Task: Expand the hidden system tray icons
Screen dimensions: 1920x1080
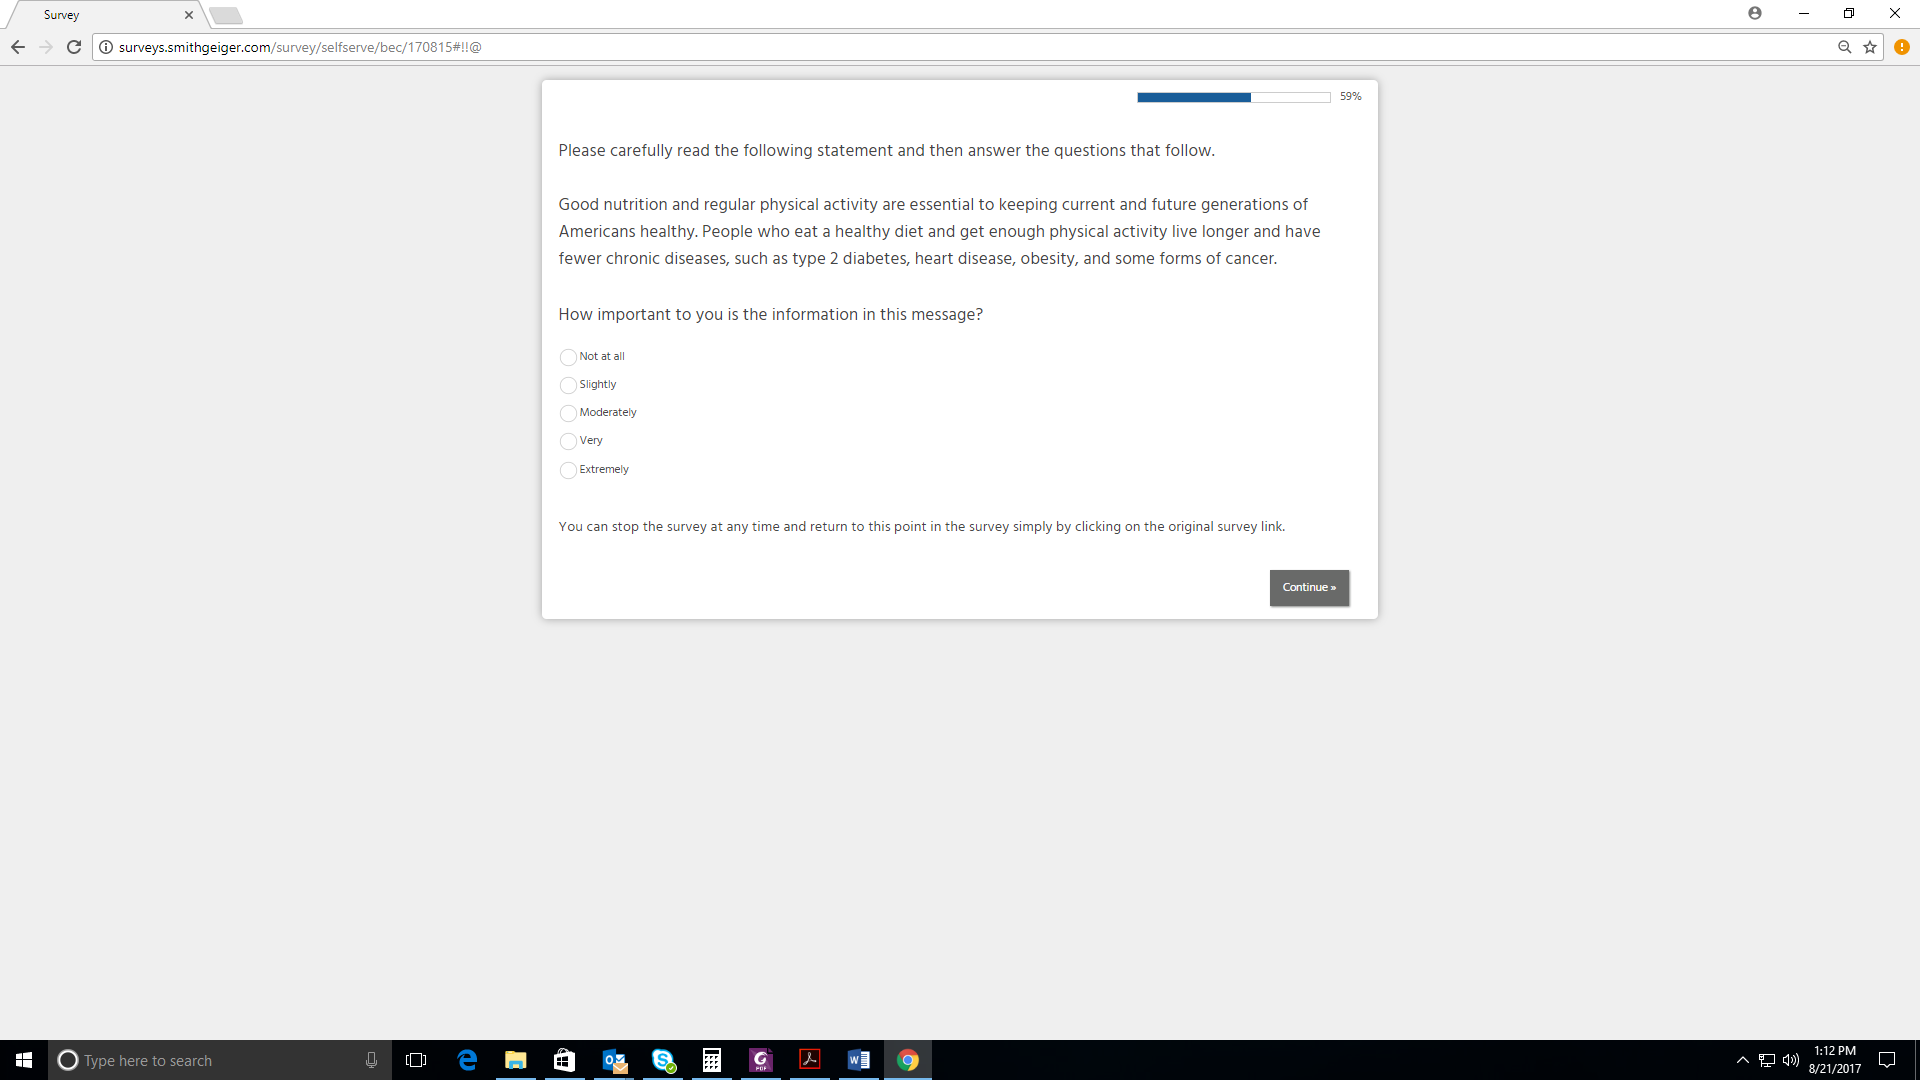Action: pyautogui.click(x=1743, y=1060)
